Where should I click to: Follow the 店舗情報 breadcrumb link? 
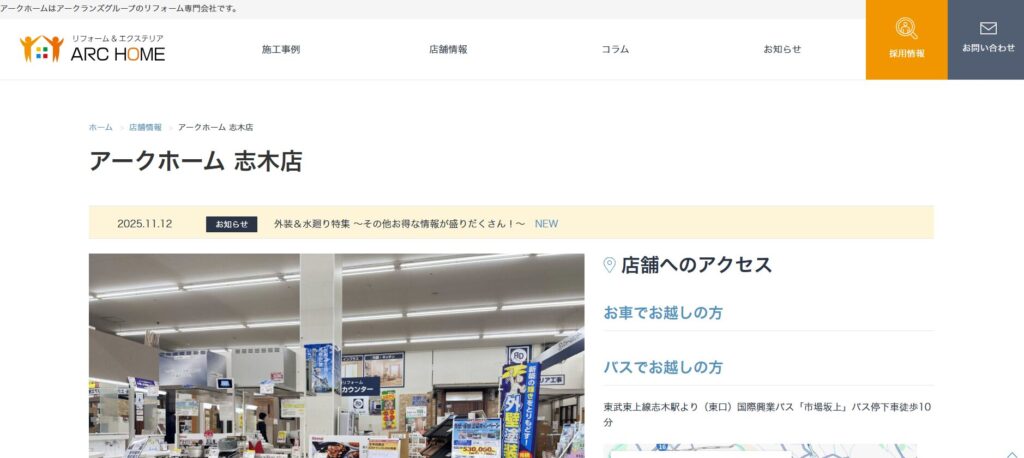pyautogui.click(x=145, y=127)
